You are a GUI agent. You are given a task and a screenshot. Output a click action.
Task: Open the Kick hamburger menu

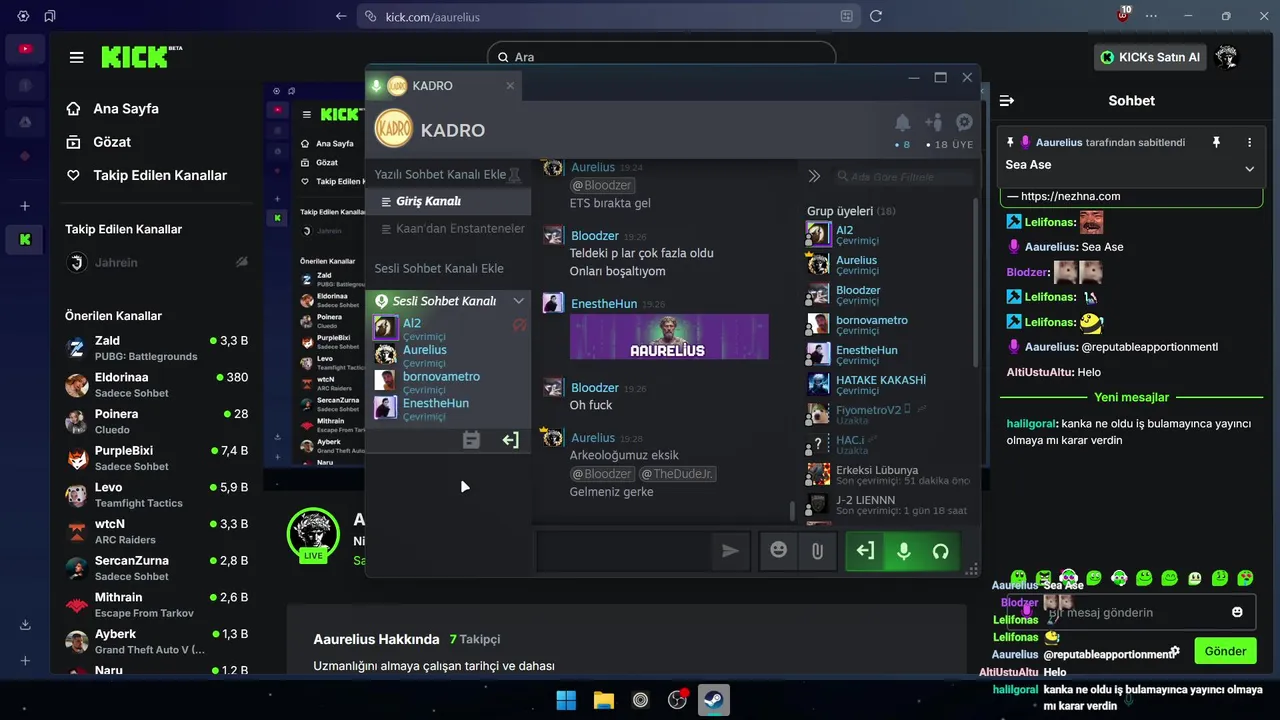click(x=76, y=57)
